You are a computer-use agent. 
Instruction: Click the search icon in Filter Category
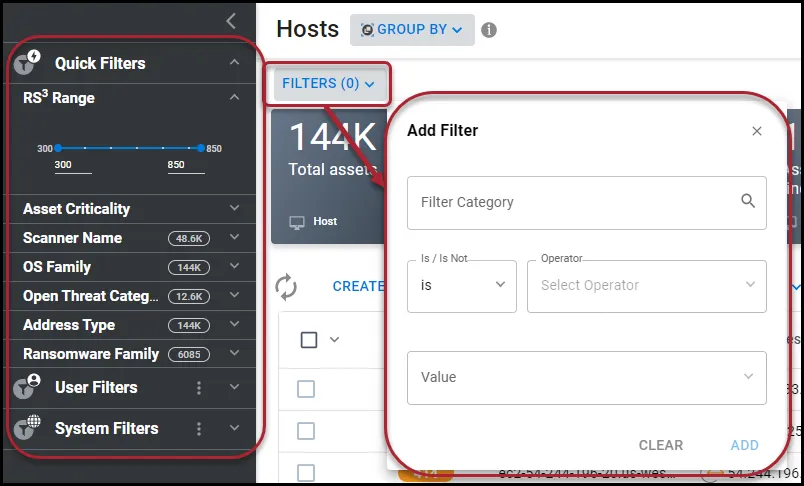pyautogui.click(x=748, y=201)
